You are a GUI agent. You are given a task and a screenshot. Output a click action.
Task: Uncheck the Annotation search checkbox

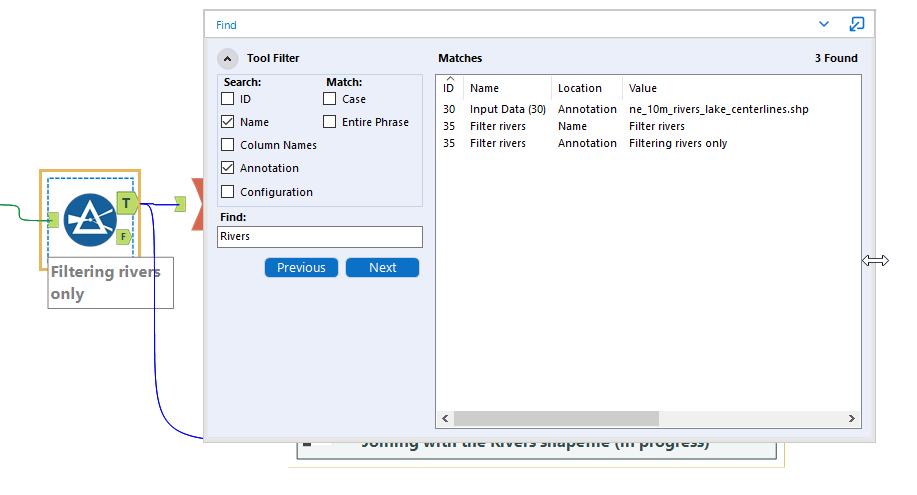click(228, 168)
